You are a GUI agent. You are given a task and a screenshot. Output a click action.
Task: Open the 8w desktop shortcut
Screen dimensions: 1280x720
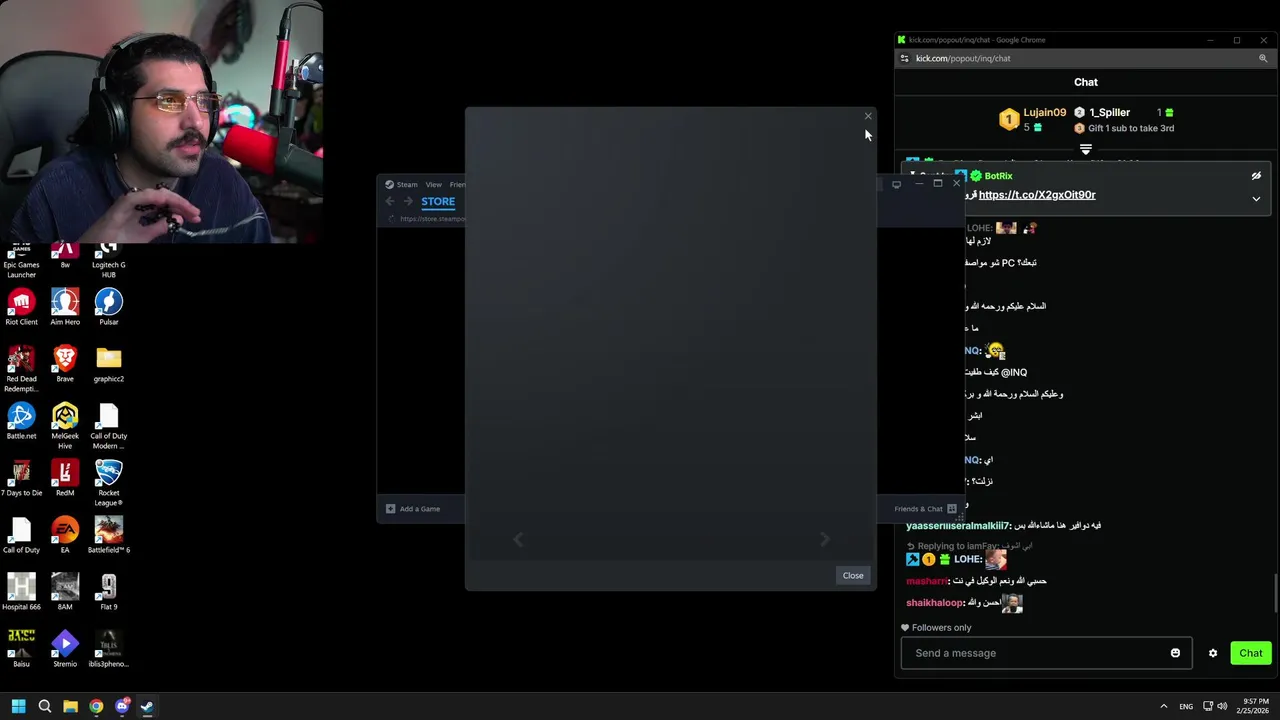click(65, 256)
